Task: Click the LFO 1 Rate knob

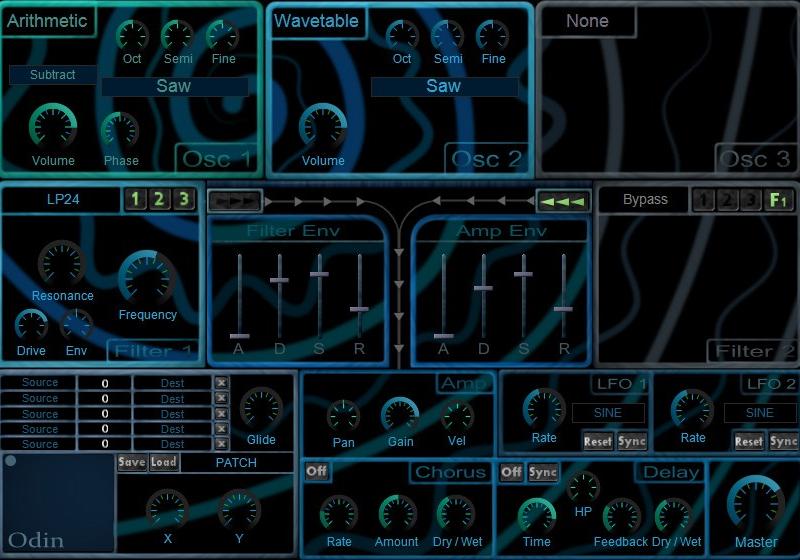Action: [x=544, y=410]
